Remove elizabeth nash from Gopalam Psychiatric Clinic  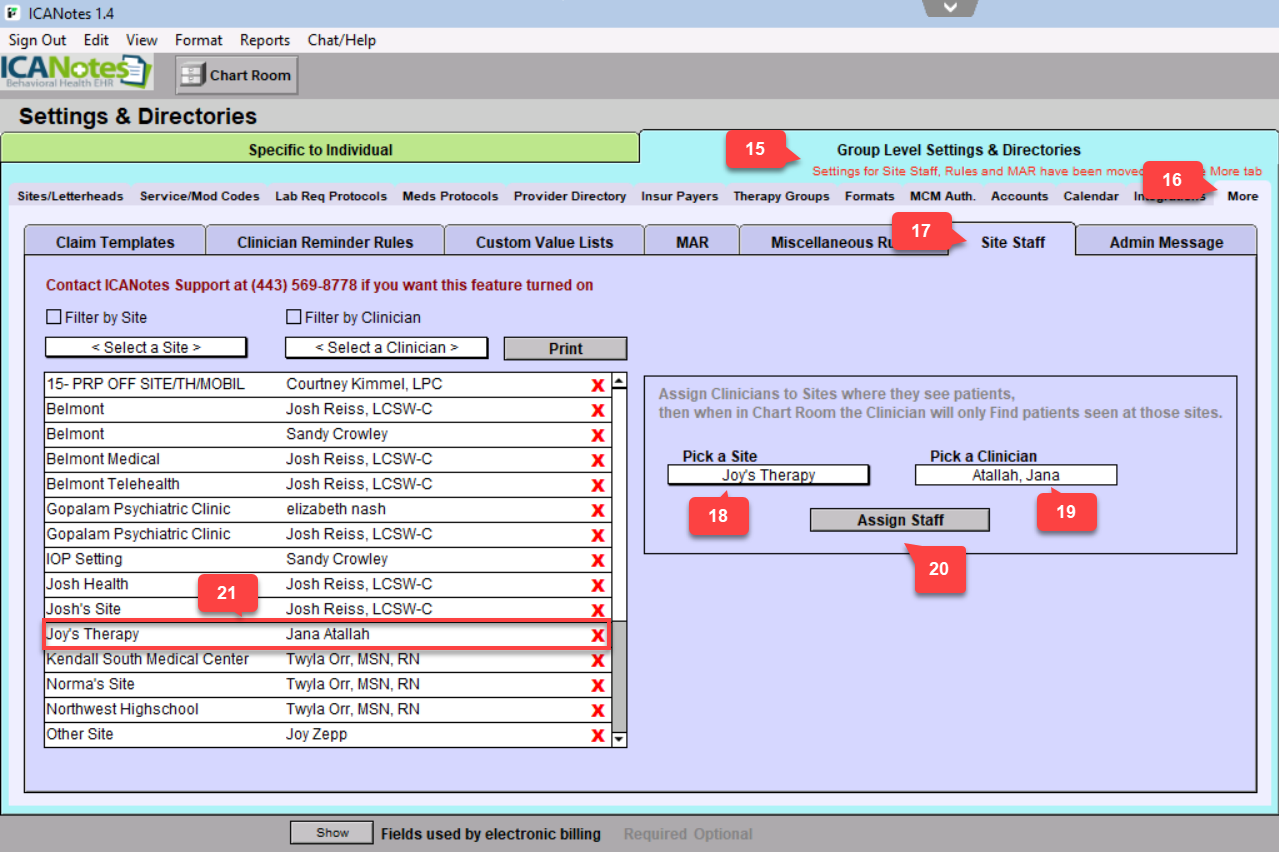(598, 510)
